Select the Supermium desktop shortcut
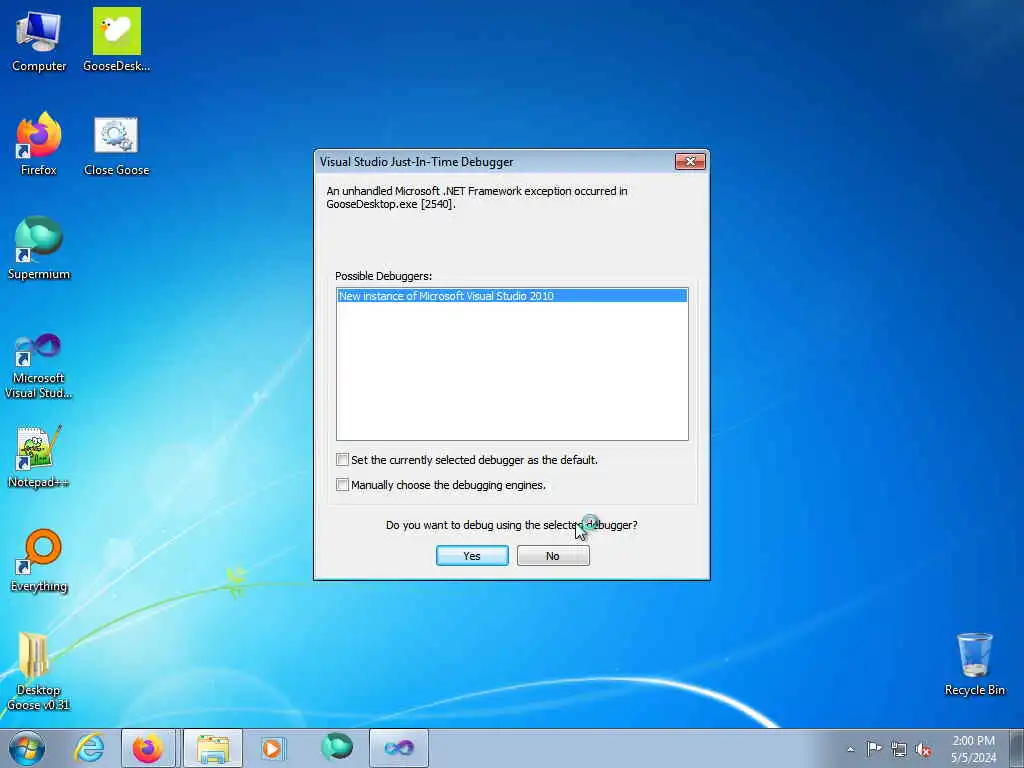 tap(39, 248)
